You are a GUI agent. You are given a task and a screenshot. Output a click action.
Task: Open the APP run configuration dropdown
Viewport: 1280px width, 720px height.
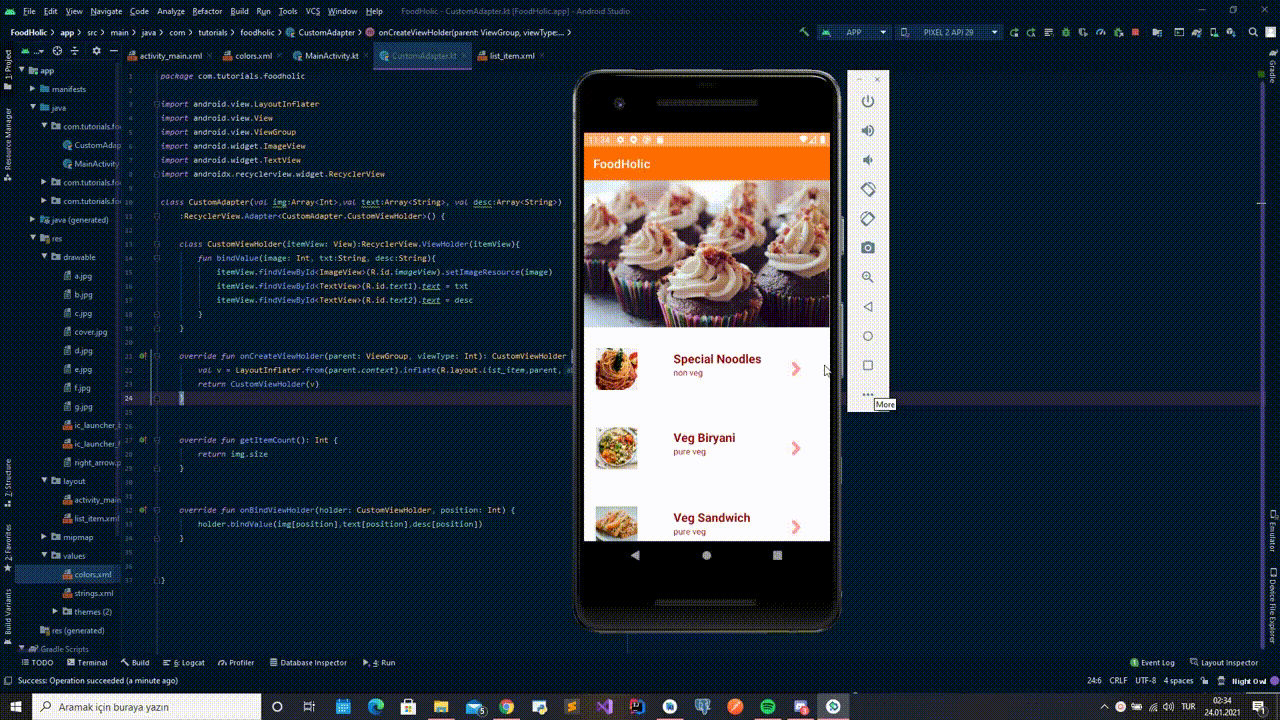click(x=855, y=32)
